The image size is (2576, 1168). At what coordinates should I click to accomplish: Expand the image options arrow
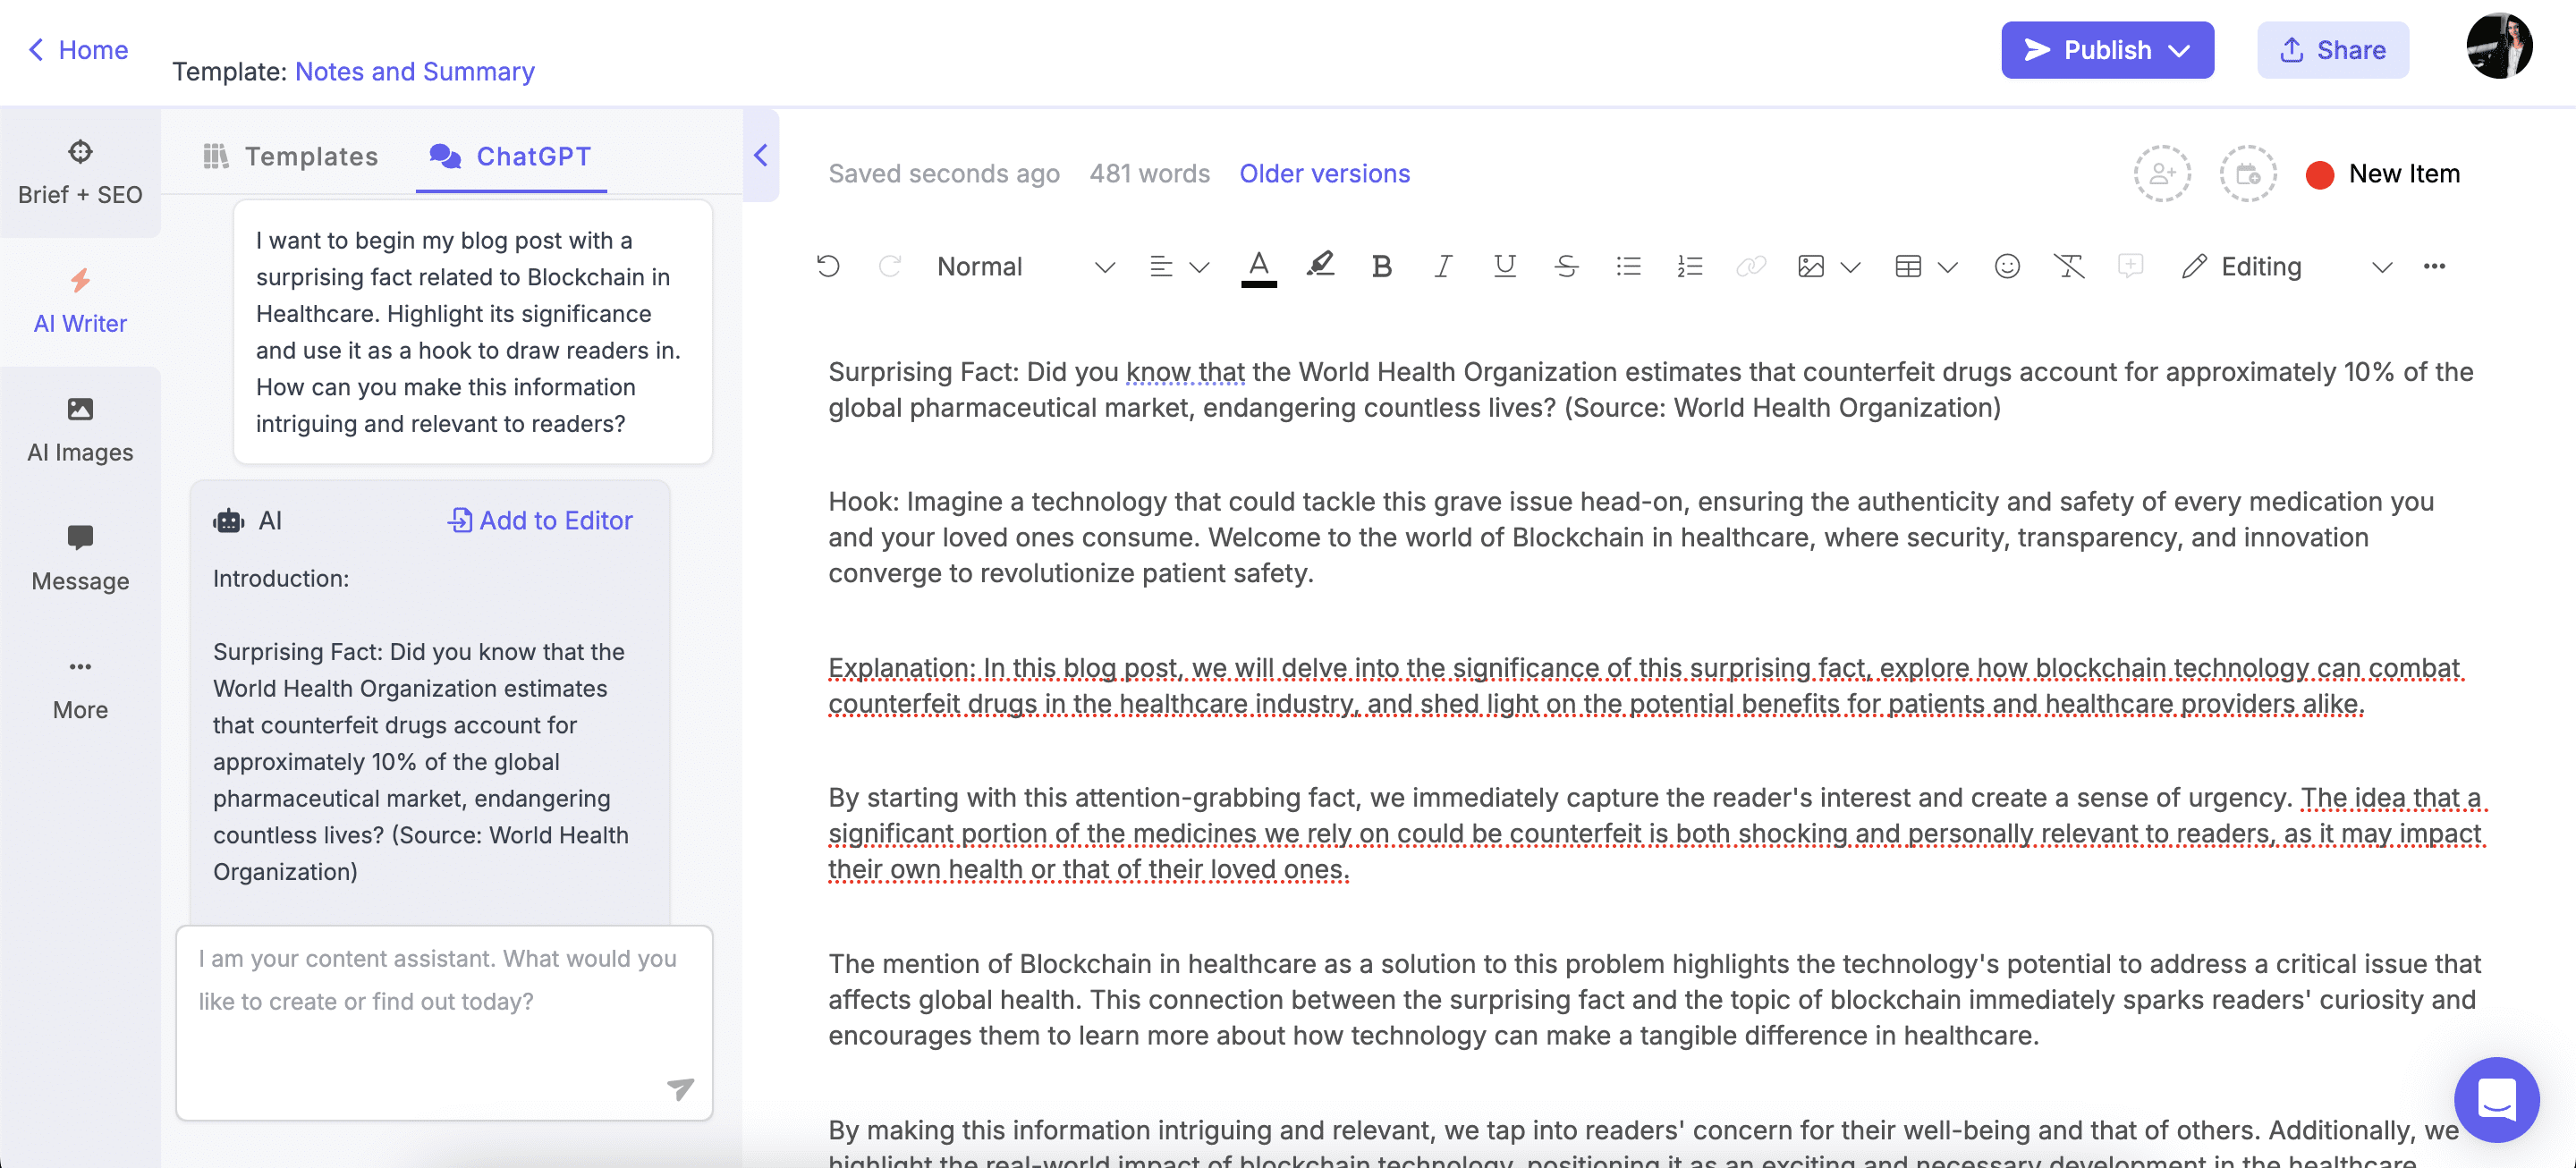pyautogui.click(x=1850, y=267)
